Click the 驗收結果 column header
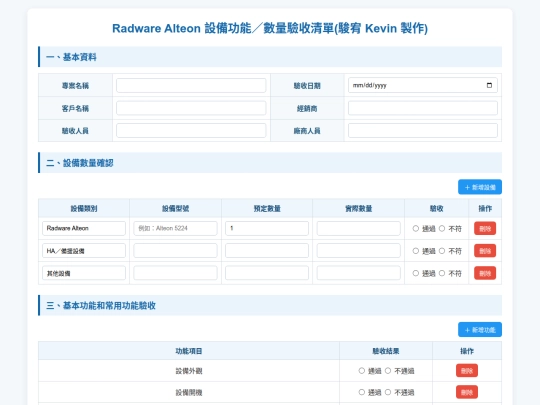 point(386,351)
